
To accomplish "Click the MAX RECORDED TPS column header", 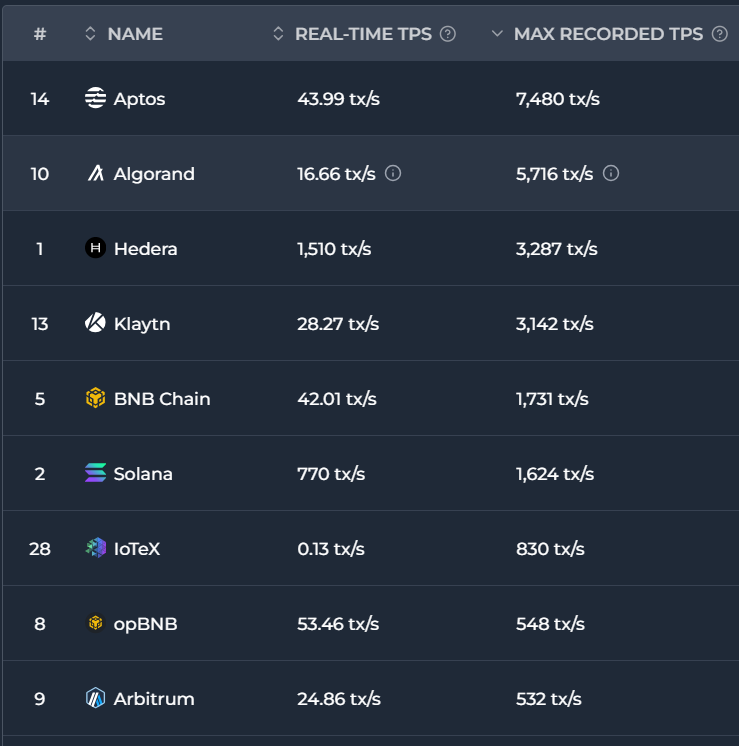I will tap(608, 34).
